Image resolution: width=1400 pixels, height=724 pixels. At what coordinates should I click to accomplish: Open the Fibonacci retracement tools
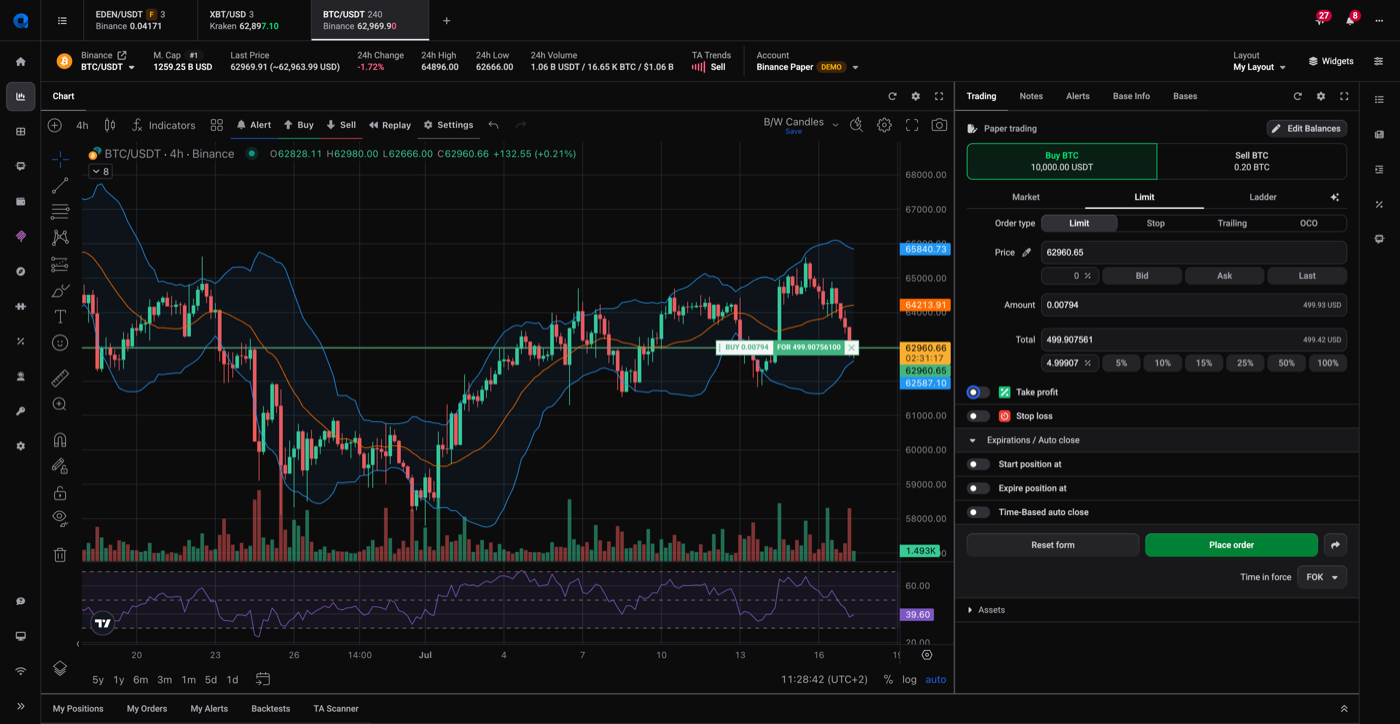tap(60, 212)
